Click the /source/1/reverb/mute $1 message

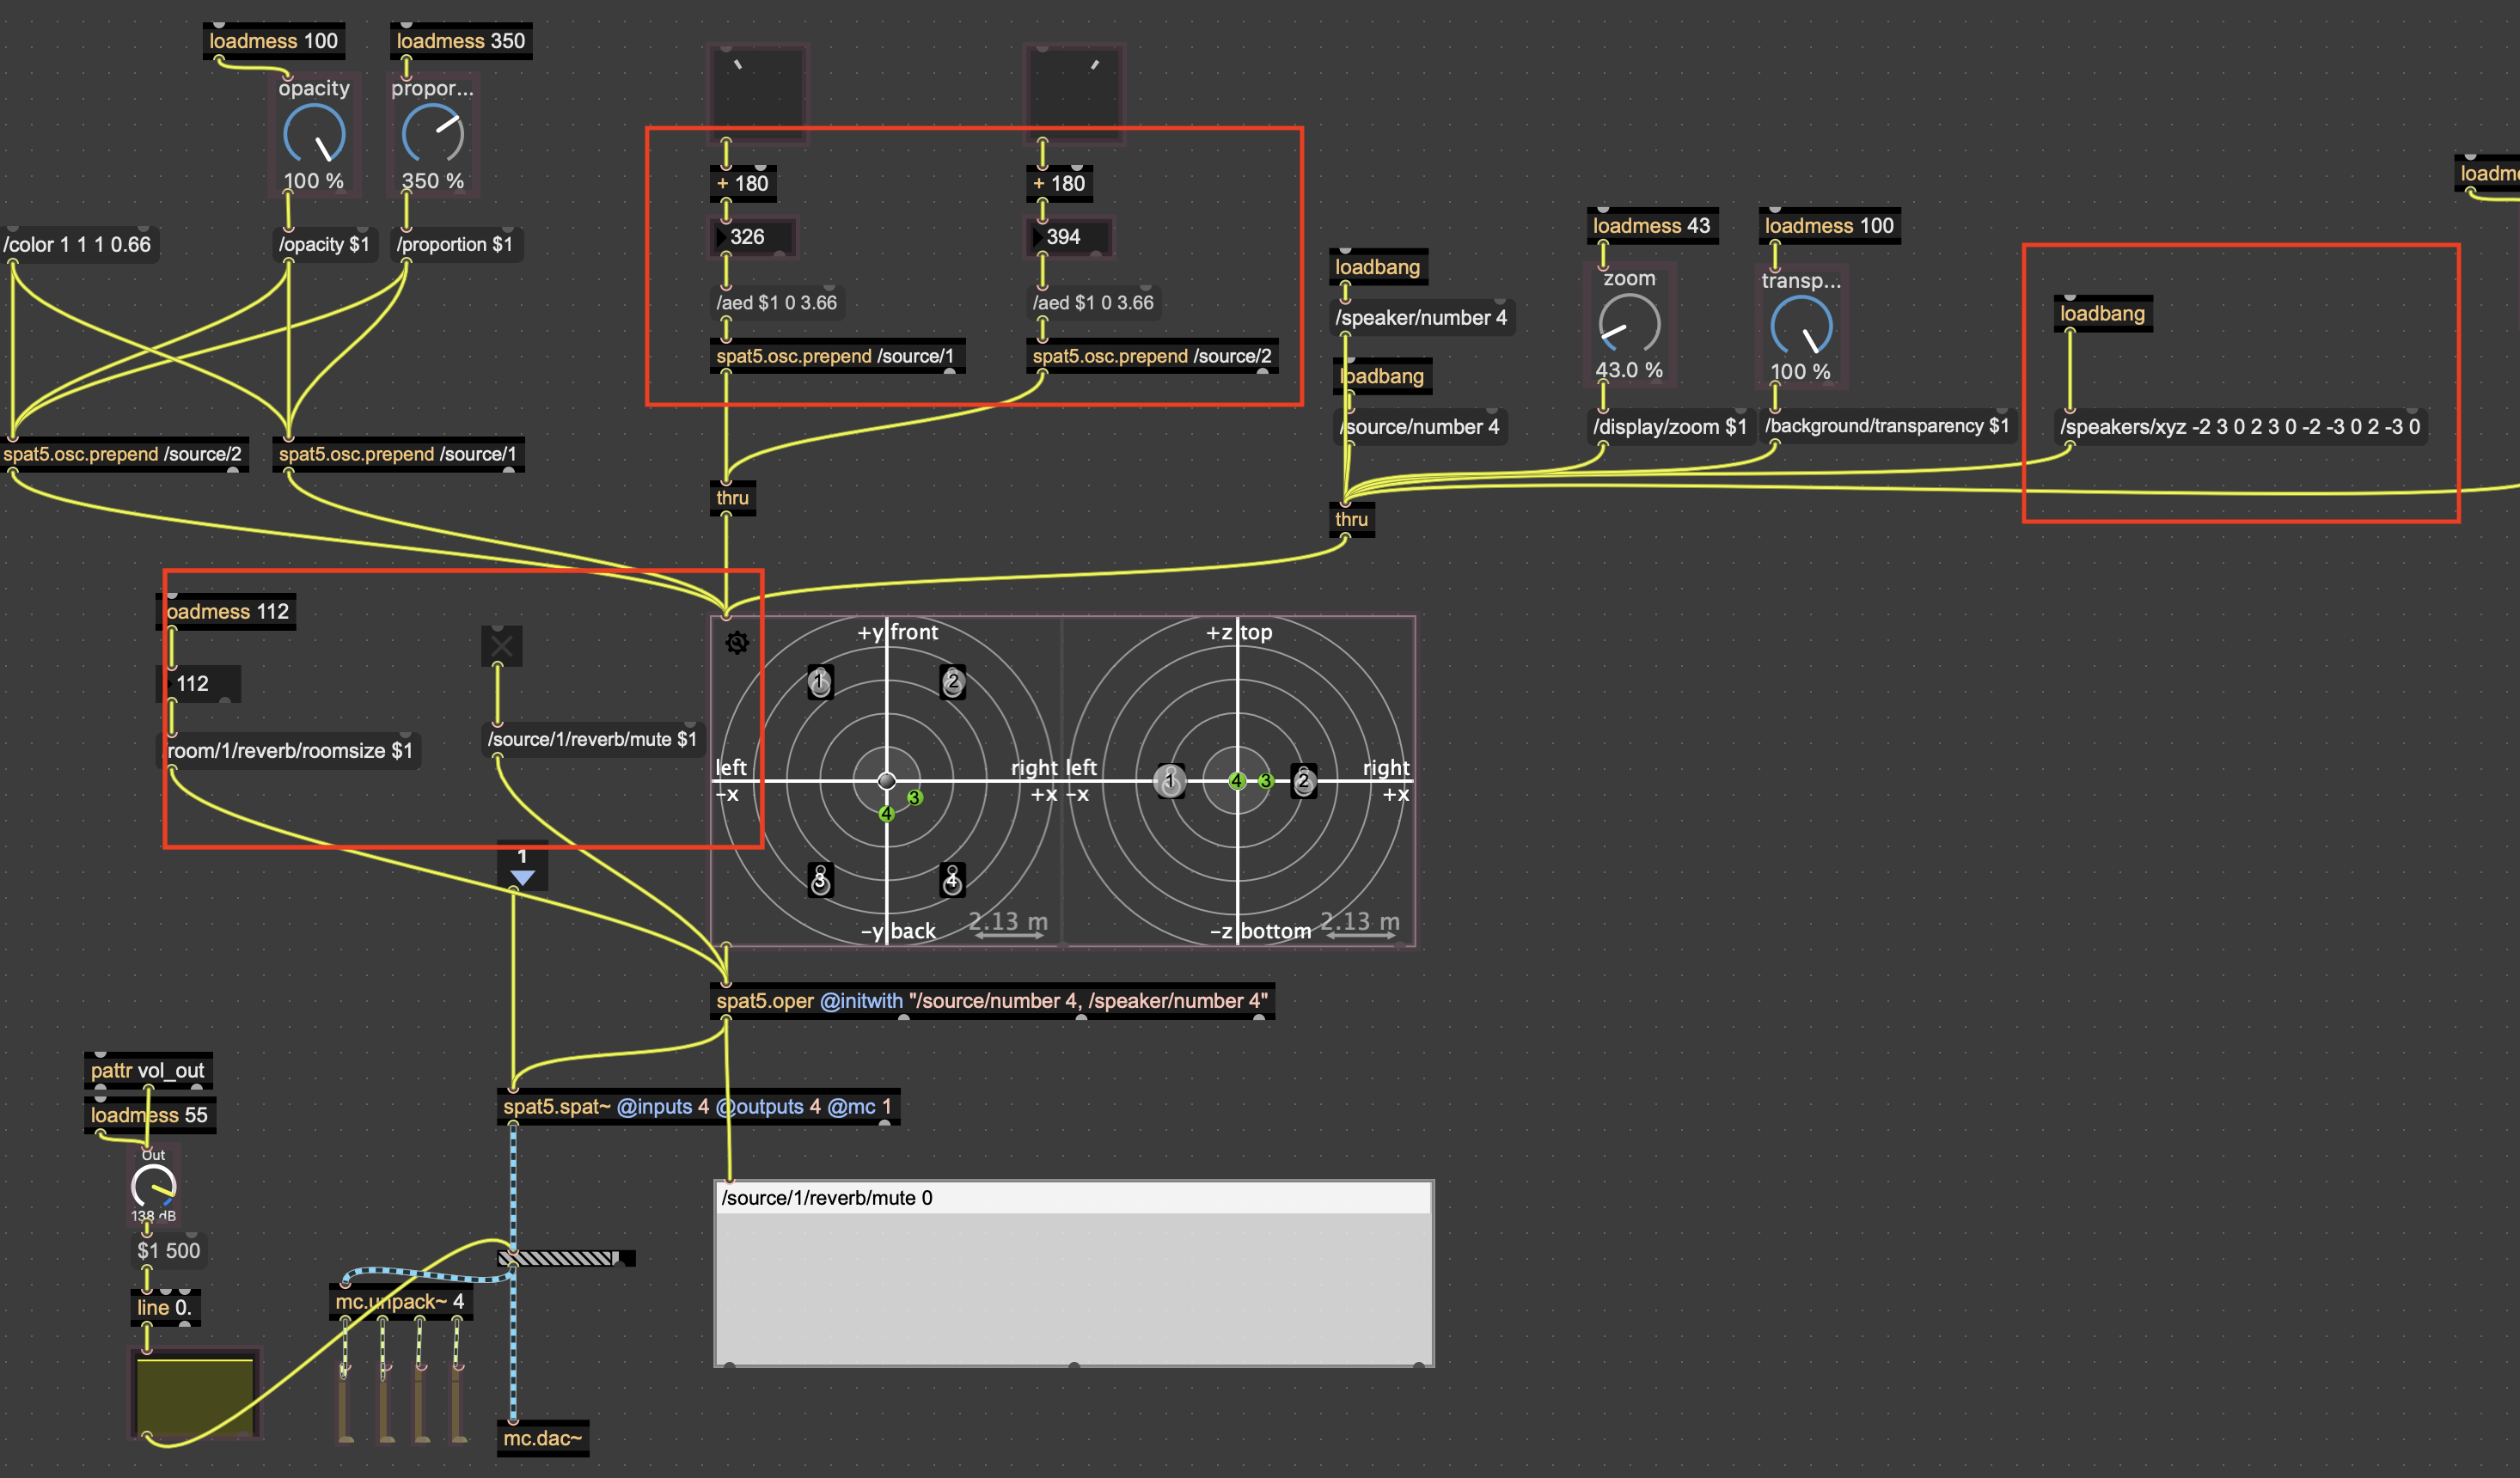click(x=591, y=739)
